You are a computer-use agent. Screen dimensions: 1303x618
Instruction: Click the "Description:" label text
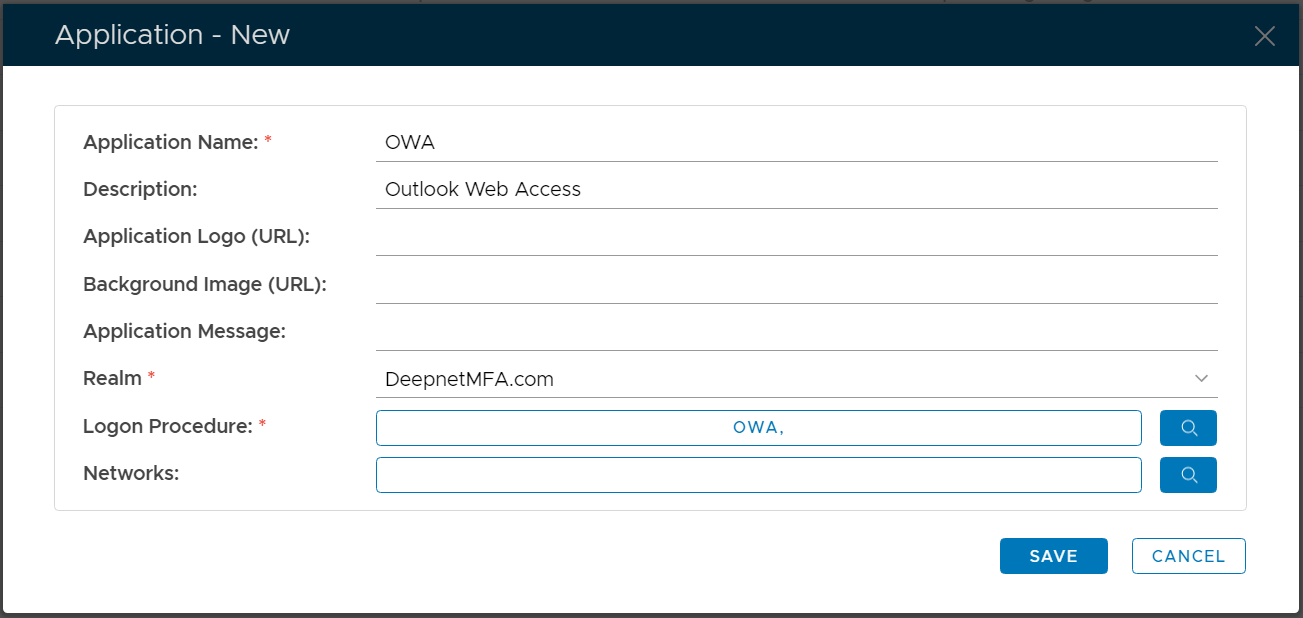click(x=140, y=190)
